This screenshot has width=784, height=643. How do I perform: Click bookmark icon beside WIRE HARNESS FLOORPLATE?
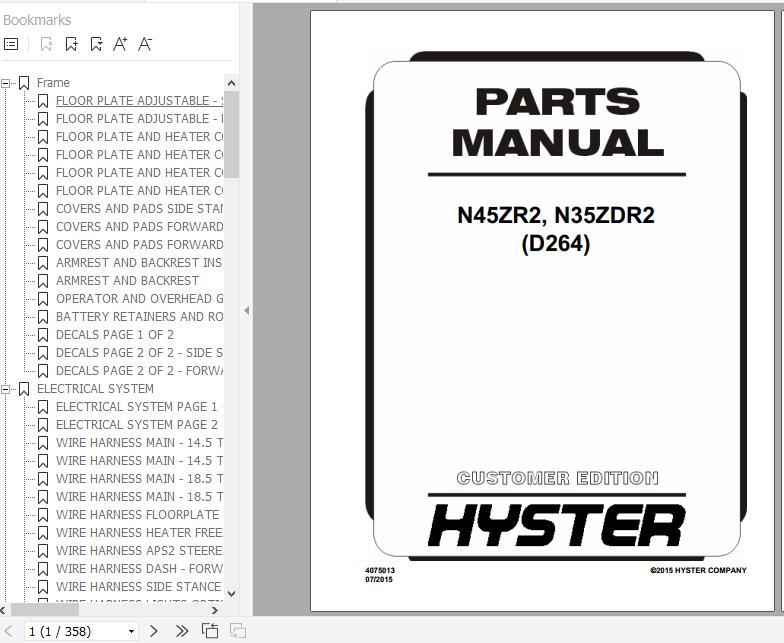(43, 515)
